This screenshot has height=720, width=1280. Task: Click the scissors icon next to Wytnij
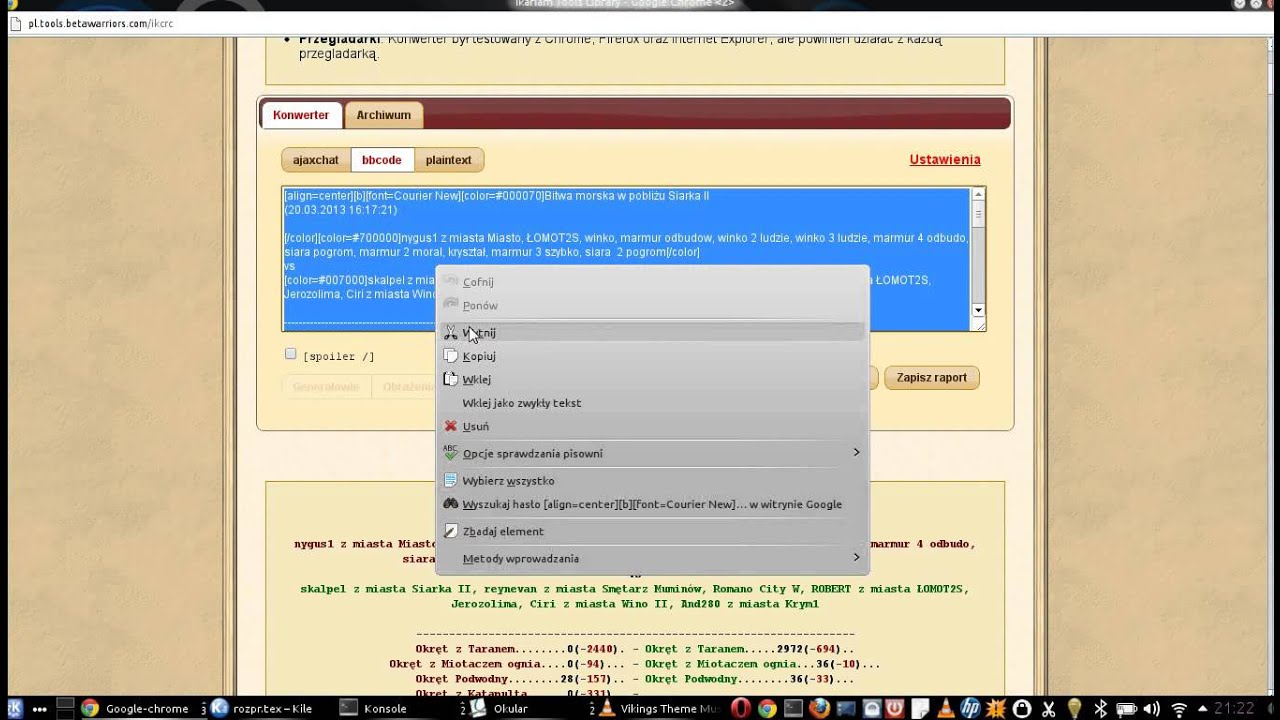pyautogui.click(x=451, y=333)
